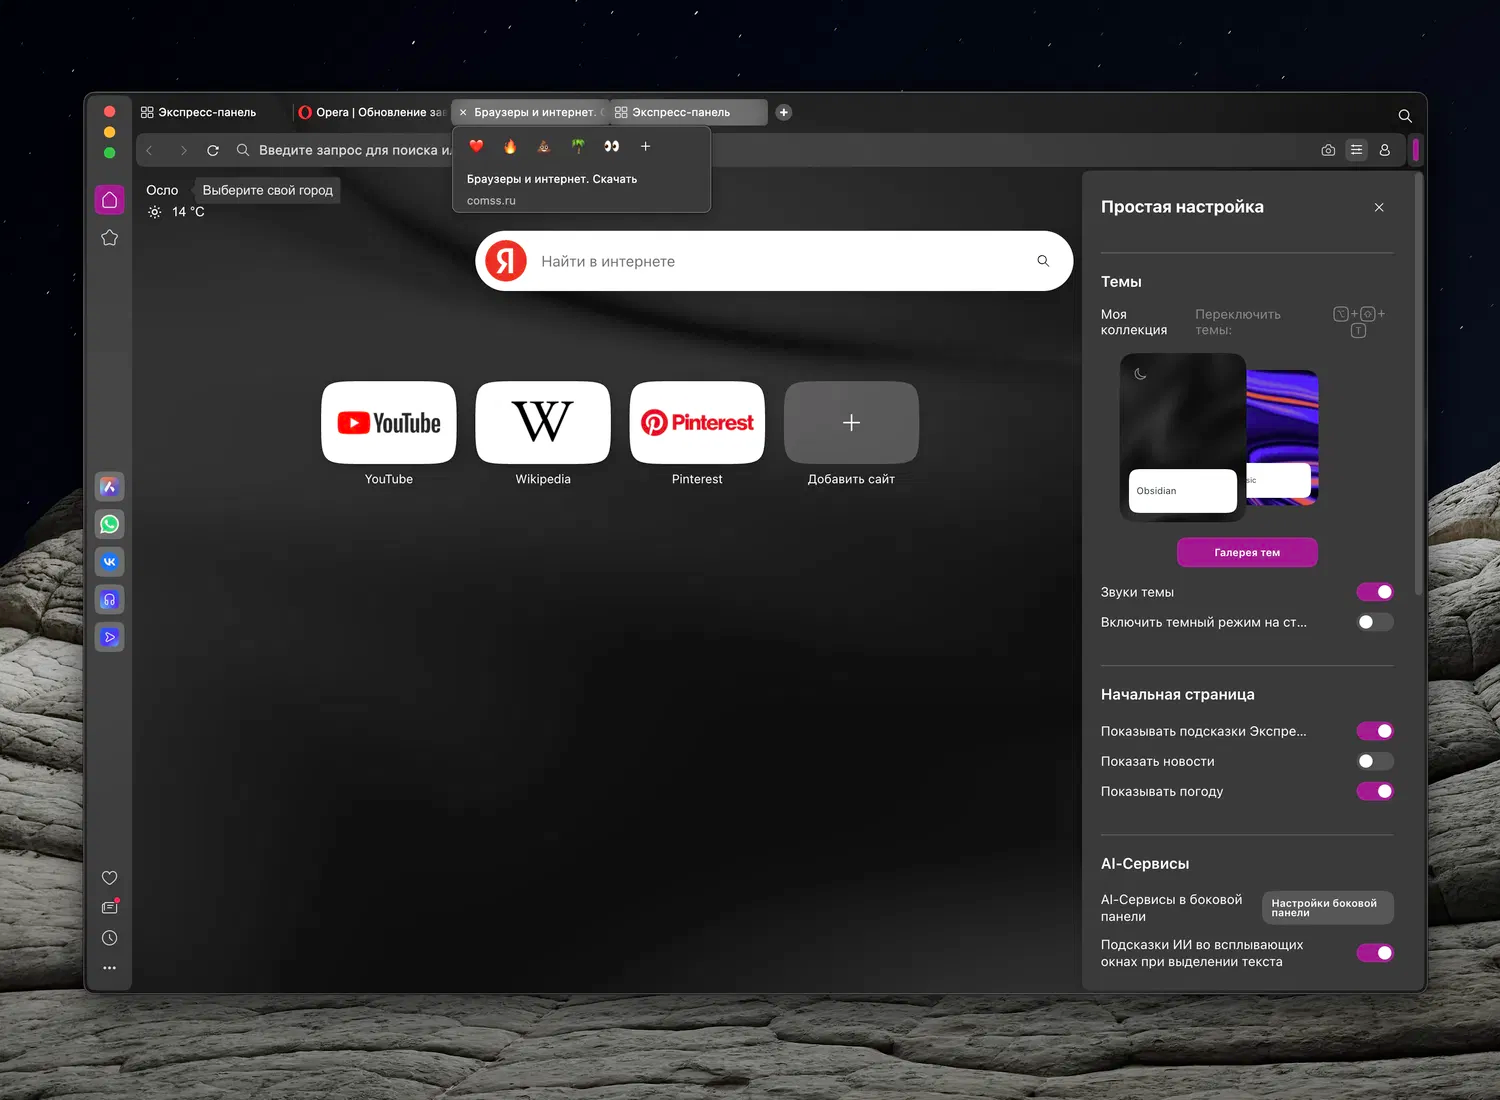This screenshot has height=1100, width=1500.
Task: Choose the red heart emoji for the tab
Action: pyautogui.click(x=476, y=146)
